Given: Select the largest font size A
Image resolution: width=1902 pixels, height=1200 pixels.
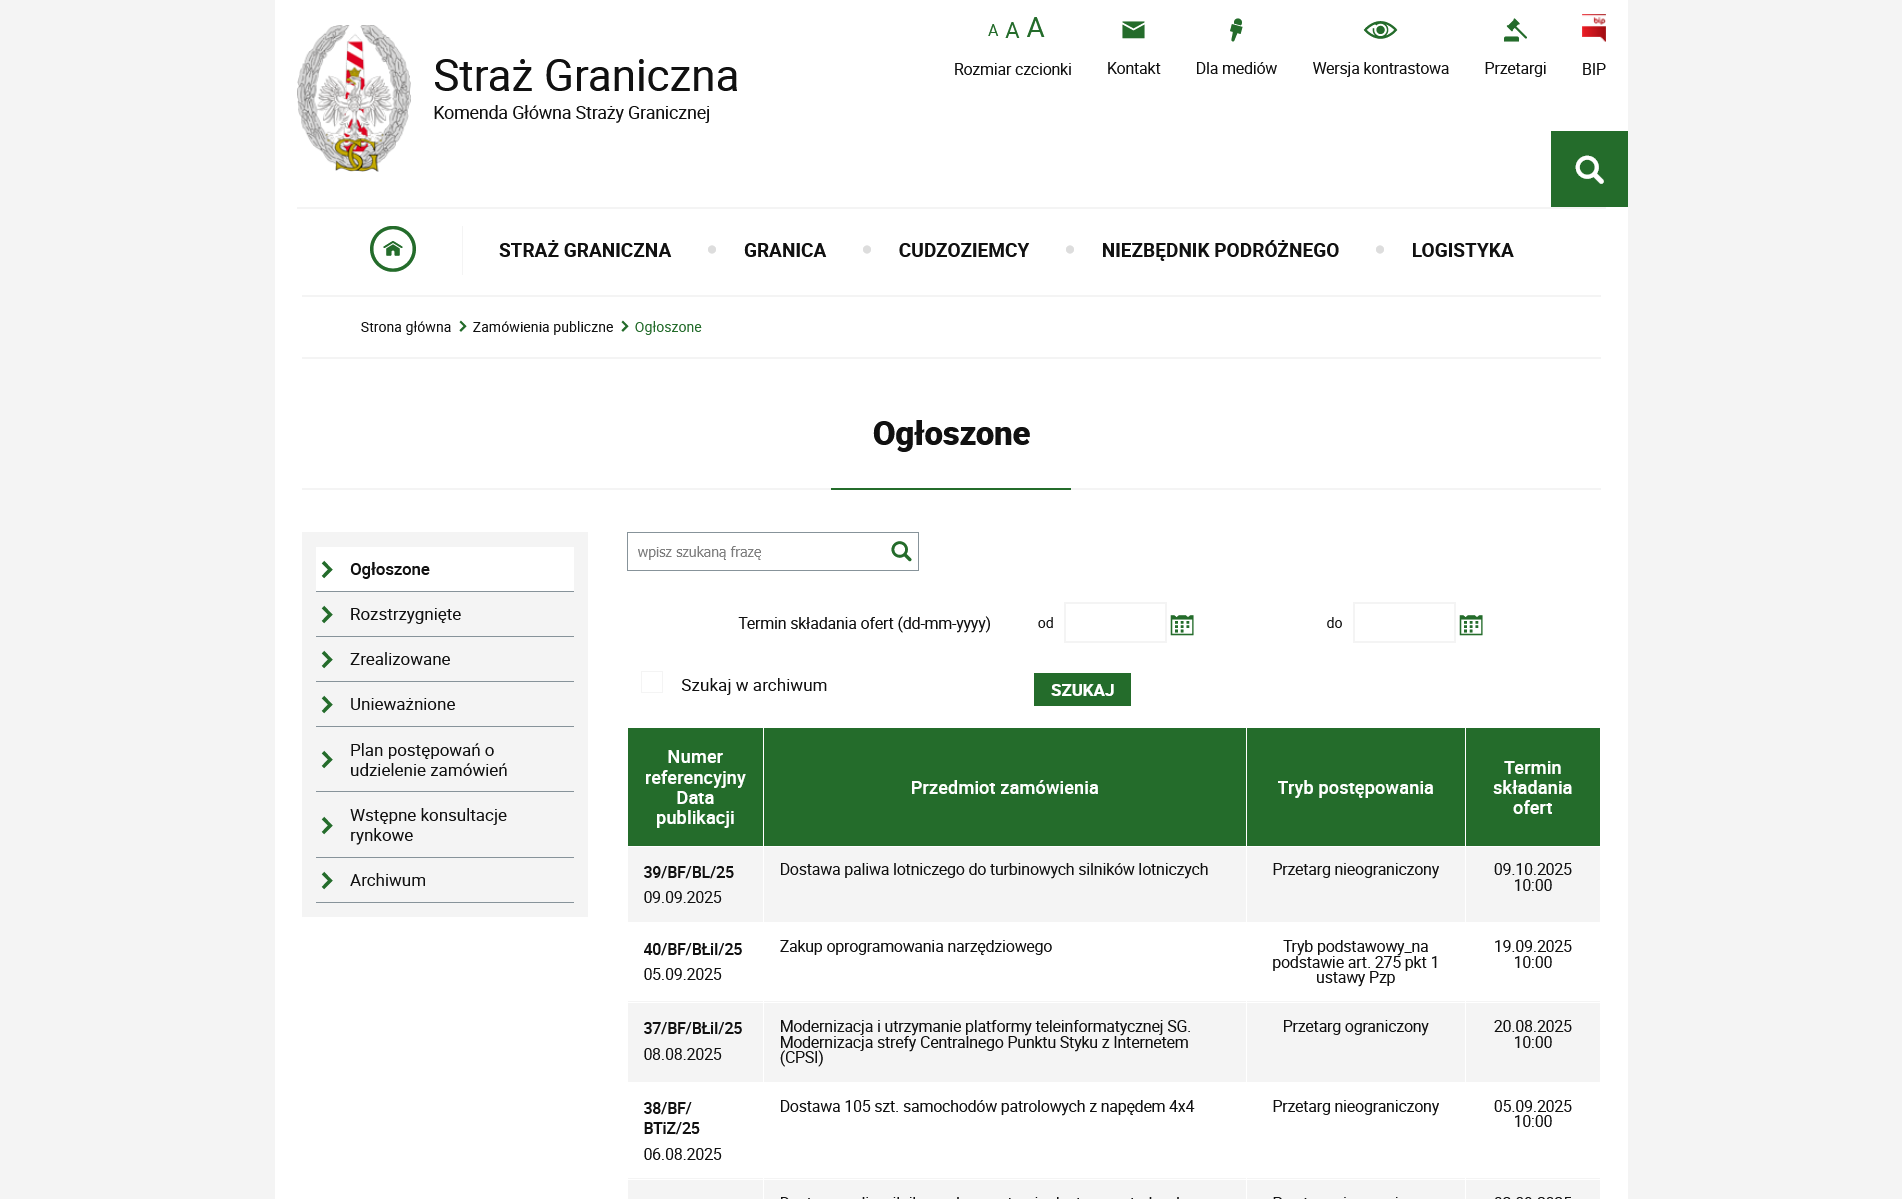Looking at the screenshot, I should coord(1036,28).
